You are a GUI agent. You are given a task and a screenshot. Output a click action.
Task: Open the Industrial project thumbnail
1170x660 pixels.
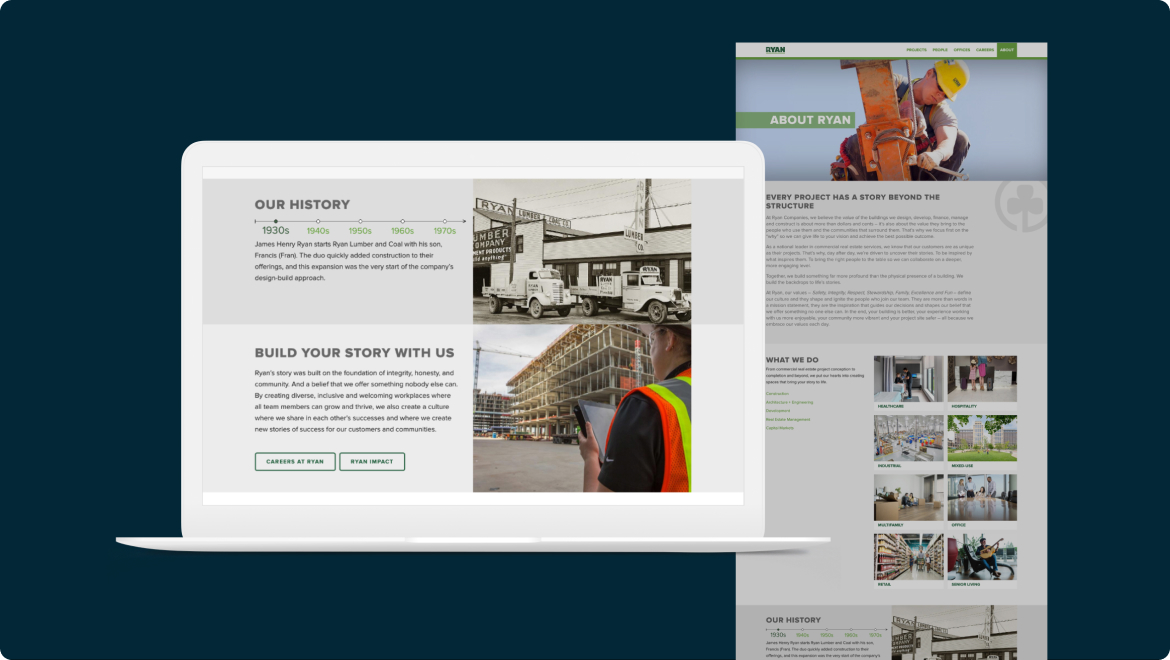[x=908, y=442]
